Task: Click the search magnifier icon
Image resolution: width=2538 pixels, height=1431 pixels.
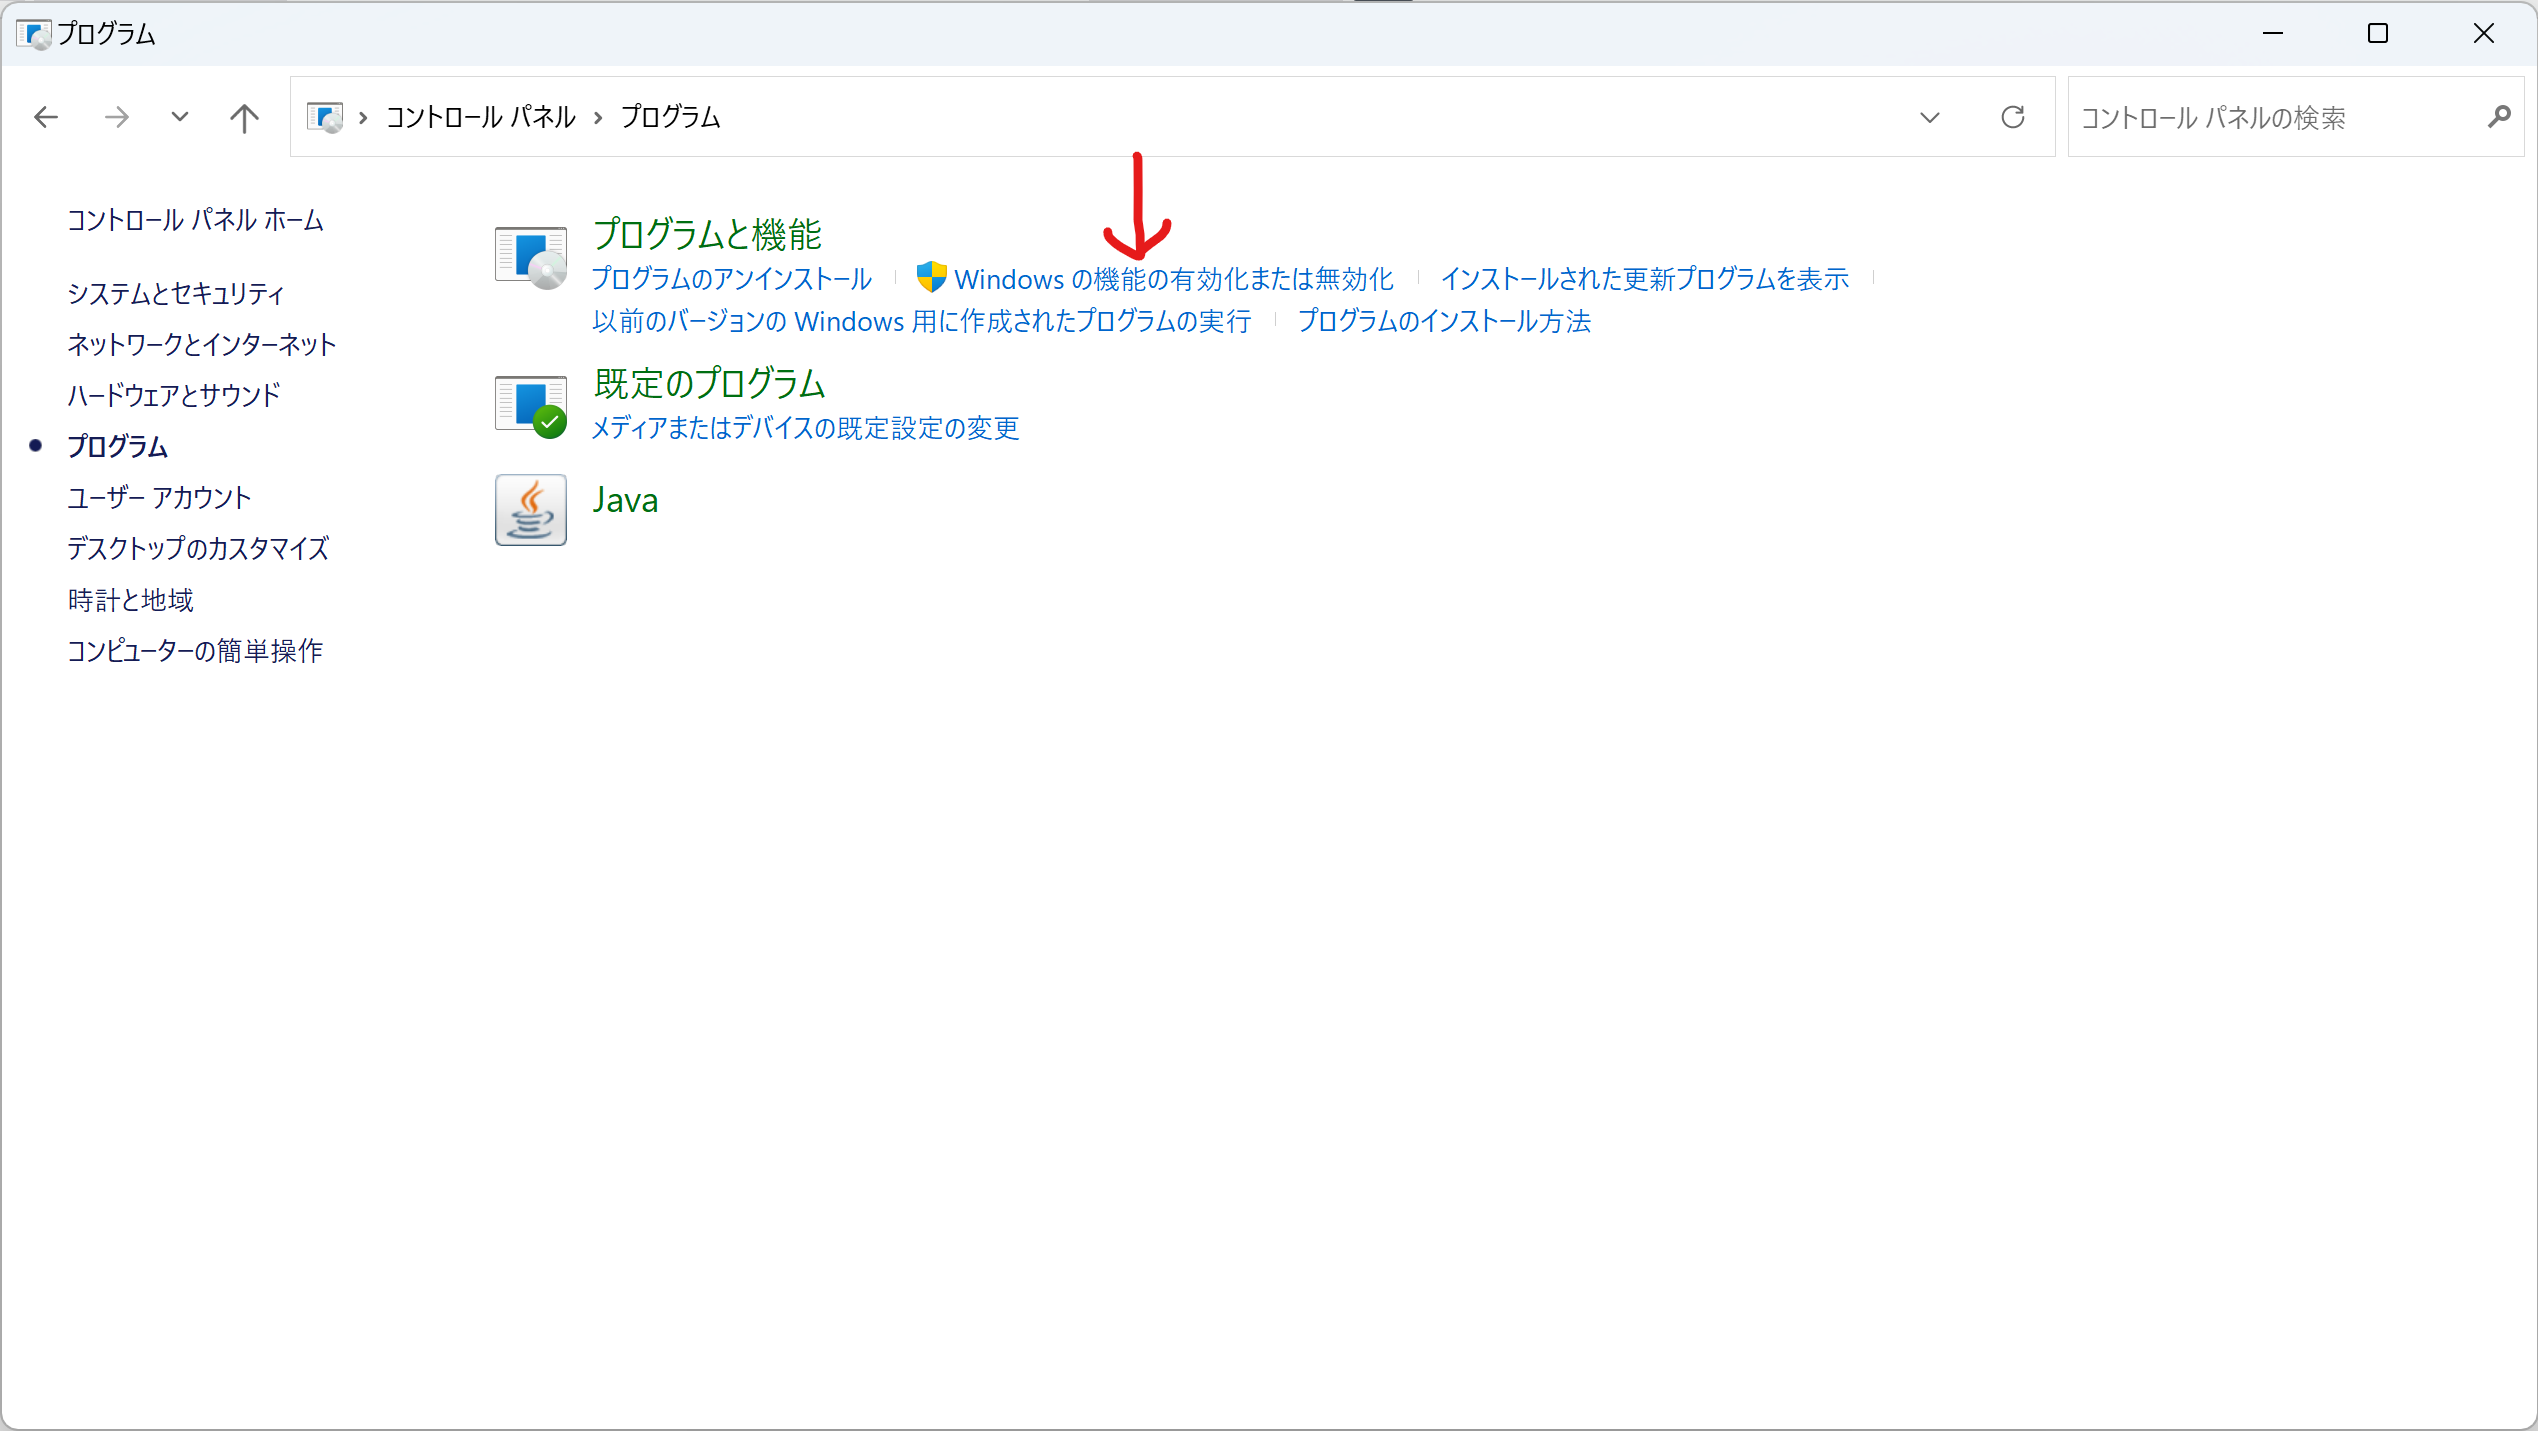Action: pyautogui.click(x=2498, y=117)
